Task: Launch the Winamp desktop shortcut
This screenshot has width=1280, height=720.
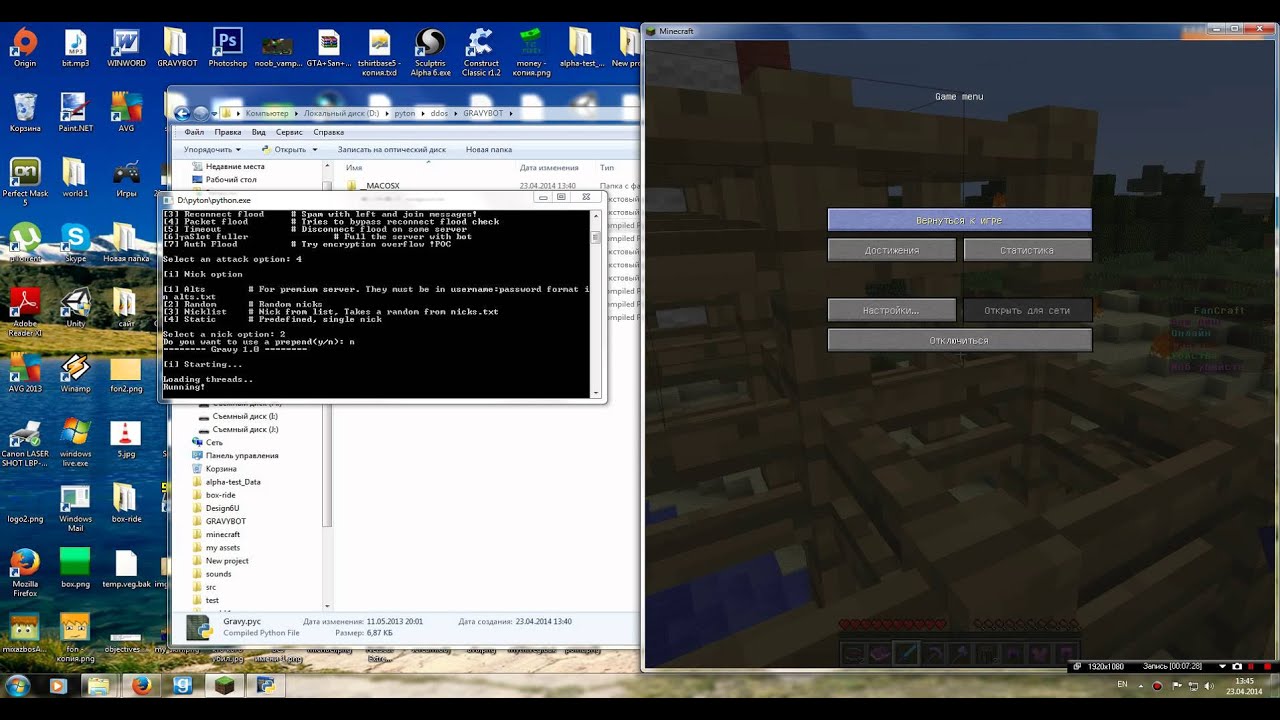Action: pyautogui.click(x=75, y=373)
